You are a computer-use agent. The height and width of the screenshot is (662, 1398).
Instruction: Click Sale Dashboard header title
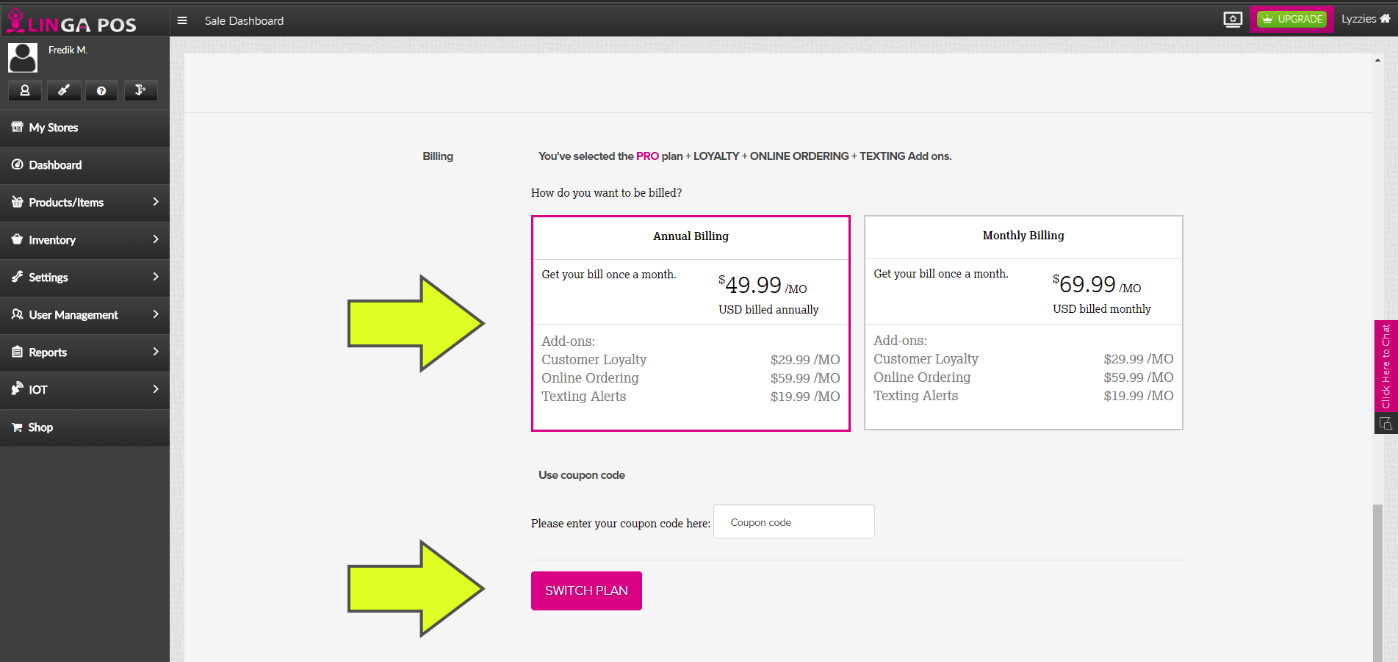244,20
